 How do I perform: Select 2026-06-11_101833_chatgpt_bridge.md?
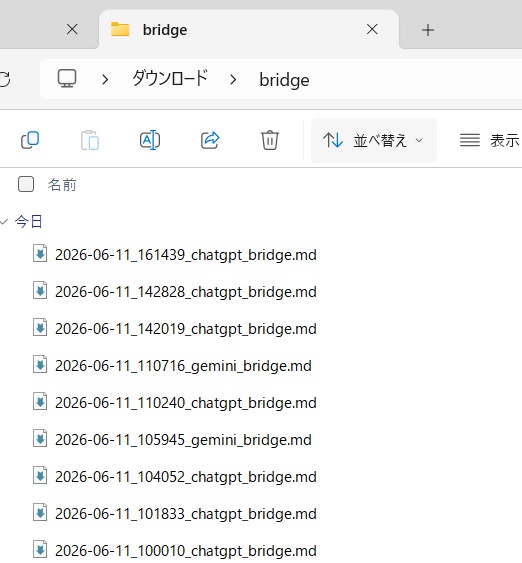tap(186, 514)
